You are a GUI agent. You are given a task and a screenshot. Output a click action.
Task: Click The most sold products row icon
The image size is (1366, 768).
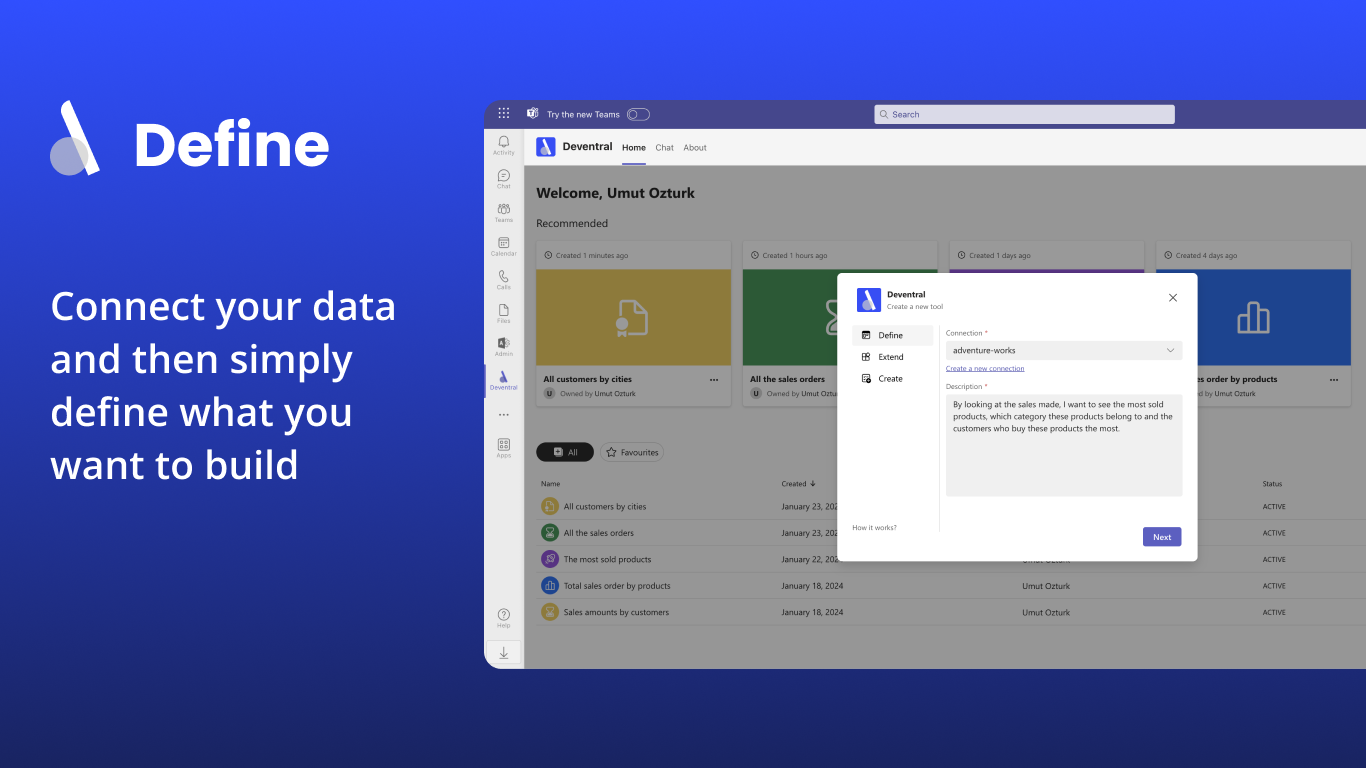(x=550, y=559)
